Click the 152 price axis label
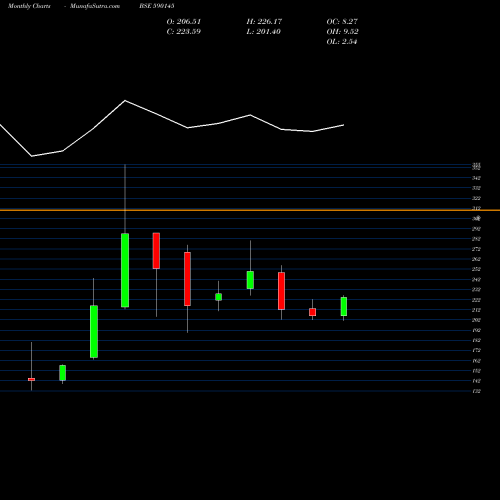Image resolution: width=500 pixels, height=500 pixels. coord(476,371)
